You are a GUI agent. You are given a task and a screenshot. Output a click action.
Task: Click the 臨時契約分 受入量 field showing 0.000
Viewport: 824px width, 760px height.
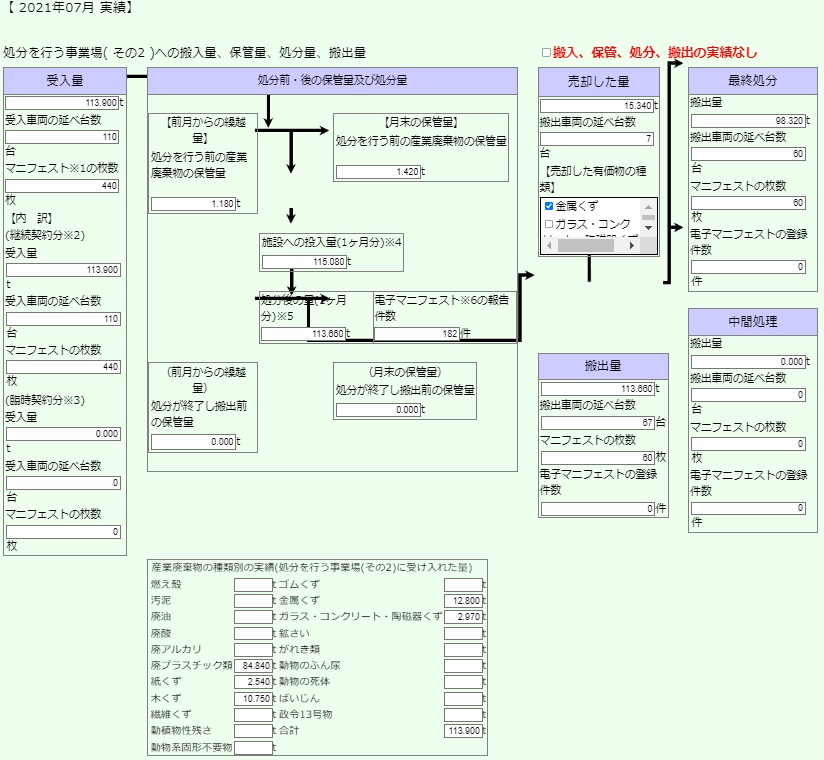(63, 434)
